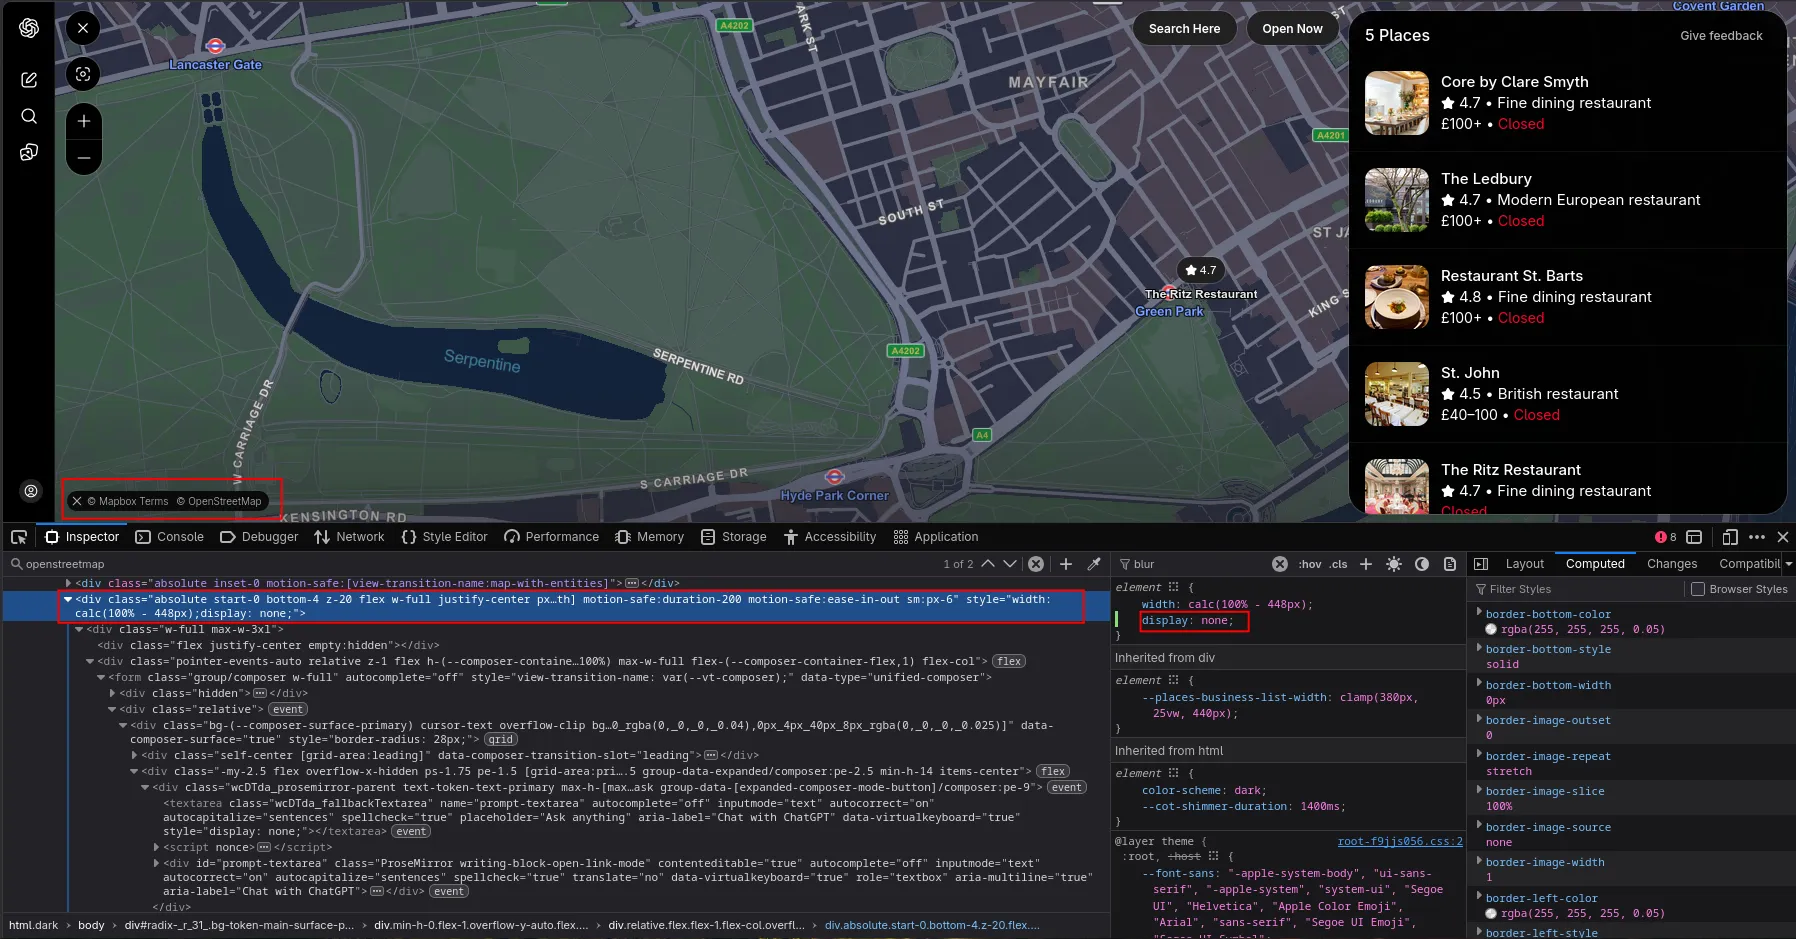This screenshot has width=1796, height=939.
Task: Expand border-bottom-color computed property
Action: [1479, 612]
